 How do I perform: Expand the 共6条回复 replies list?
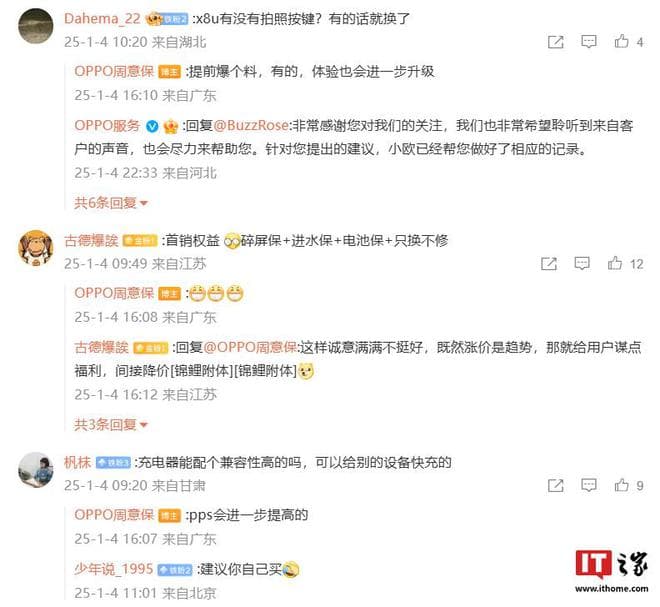pyautogui.click(x=111, y=203)
